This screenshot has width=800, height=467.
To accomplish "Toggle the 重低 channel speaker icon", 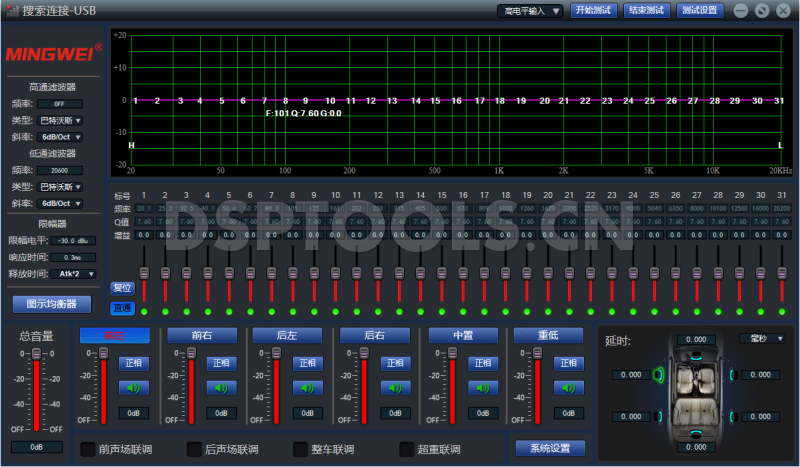I will coord(569,388).
